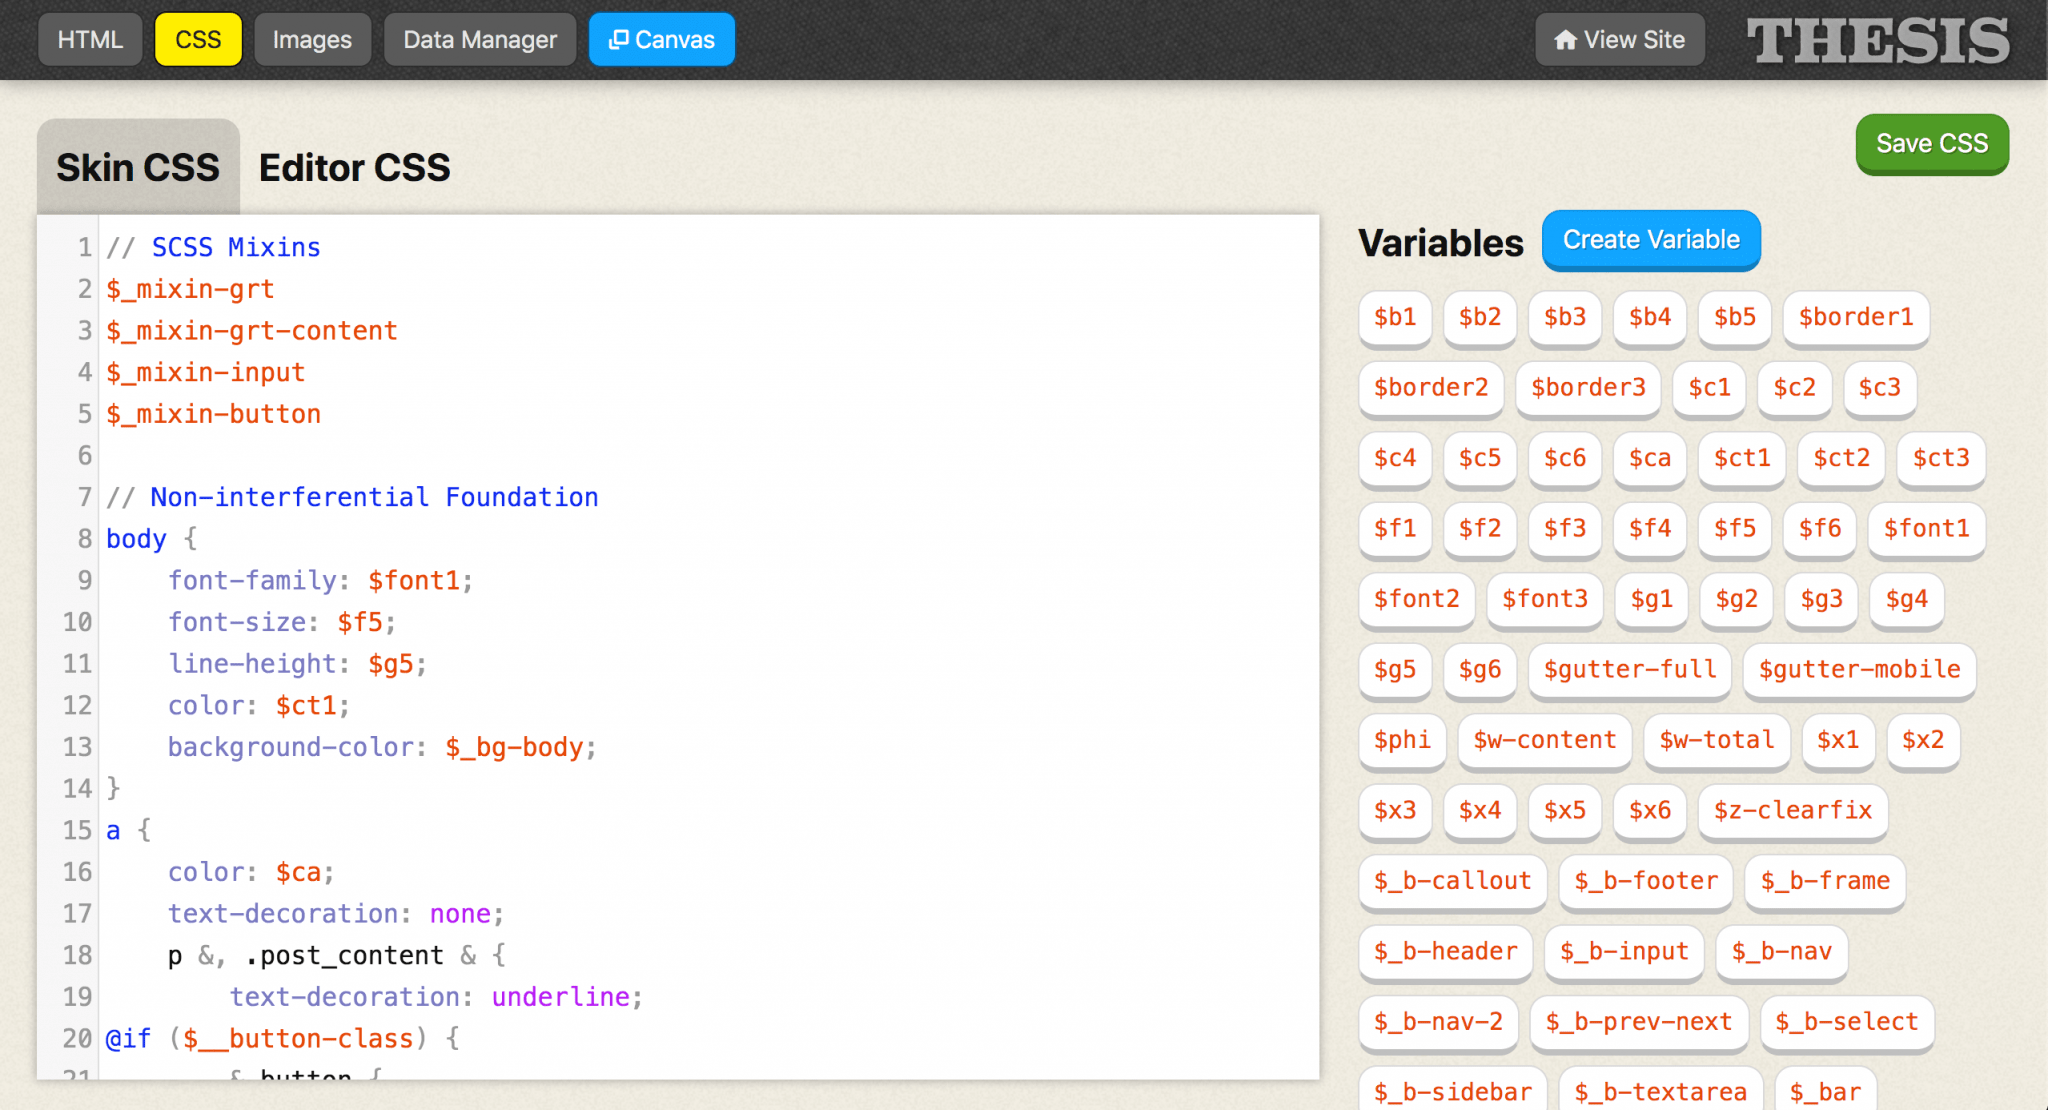Switch to Skin CSS tab
The image size is (2048, 1110).
click(x=138, y=168)
